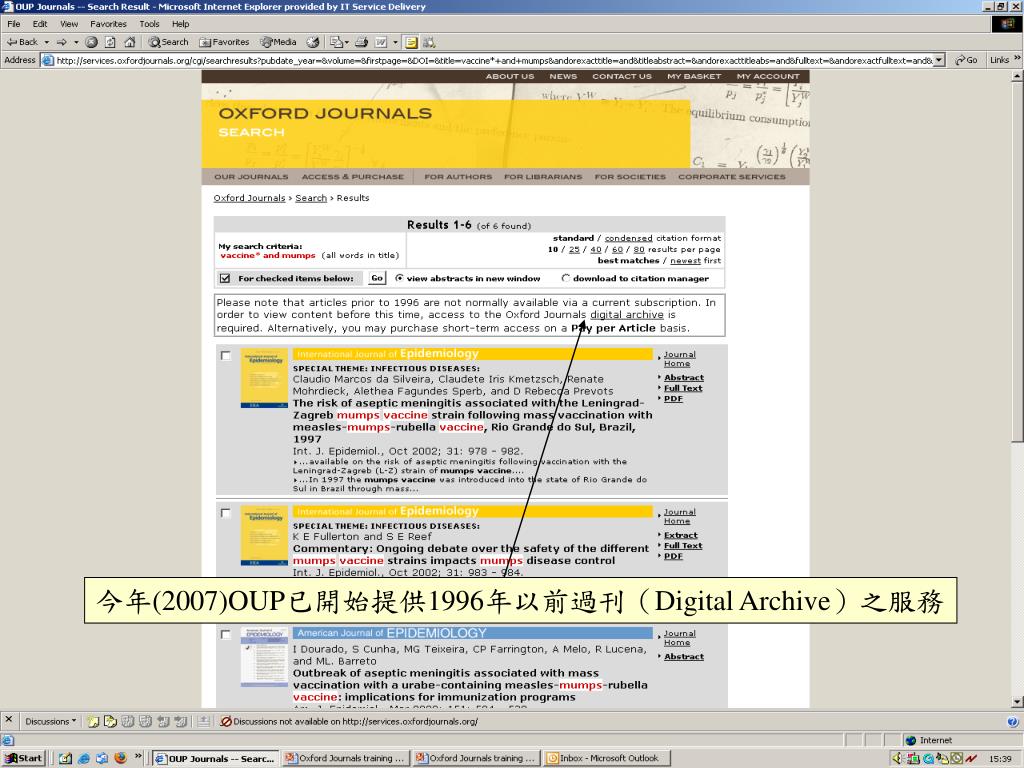Viewport: 1024px width, 768px height.
Task: Open the Discussions dropdown menu
Action: (x=51, y=722)
